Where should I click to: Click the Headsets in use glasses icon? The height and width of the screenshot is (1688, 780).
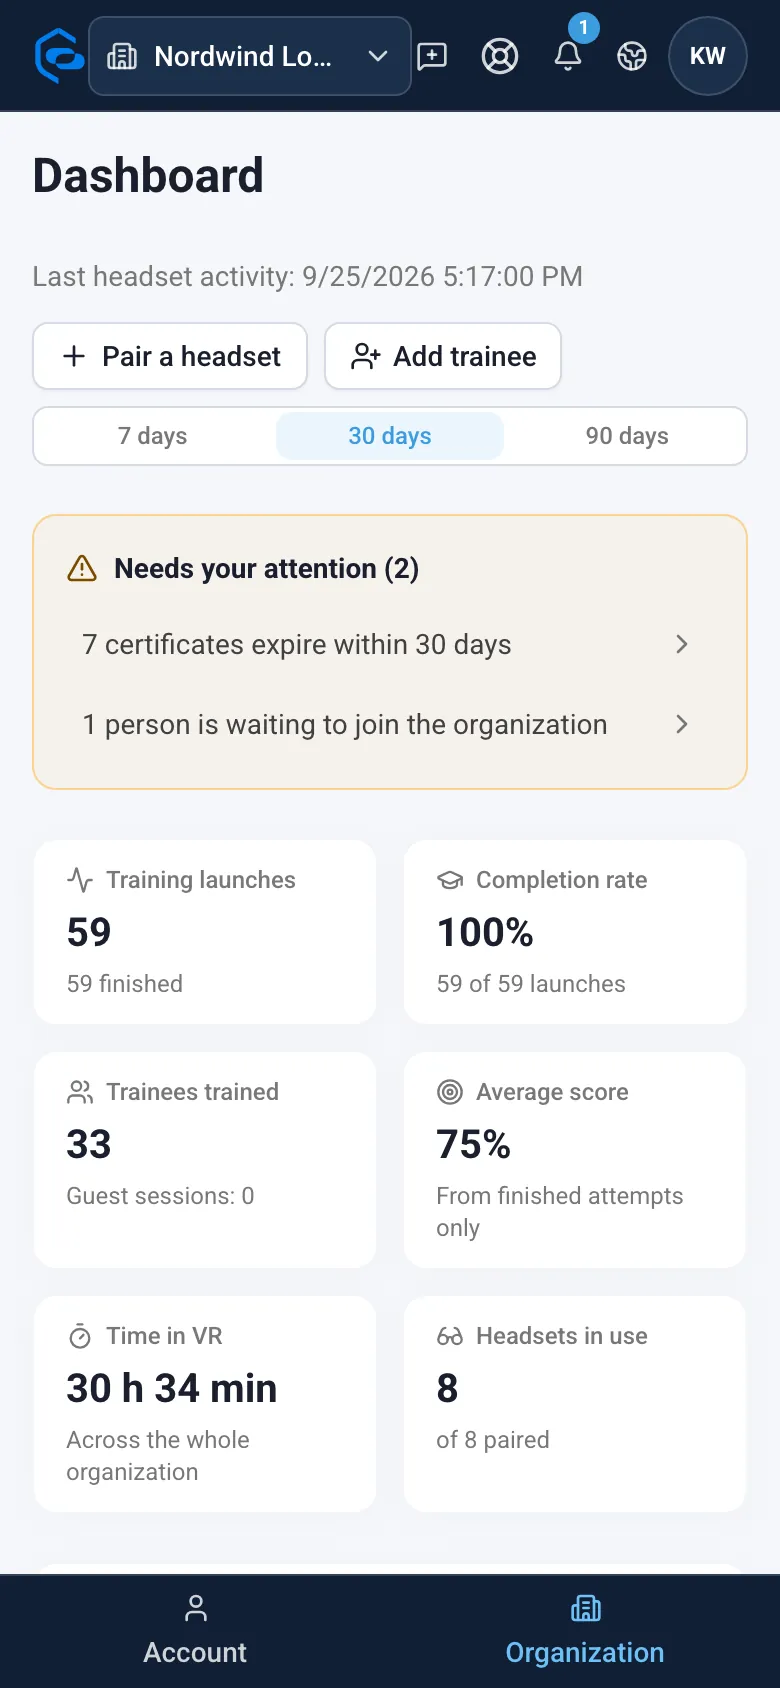pyautogui.click(x=450, y=1336)
